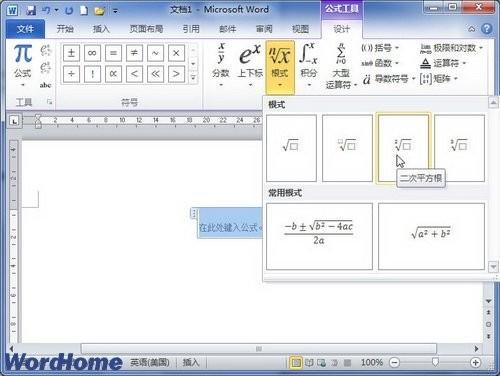Switch to the 插入 (Insert) tab
The height and width of the screenshot is (376, 500).
click(x=101, y=29)
